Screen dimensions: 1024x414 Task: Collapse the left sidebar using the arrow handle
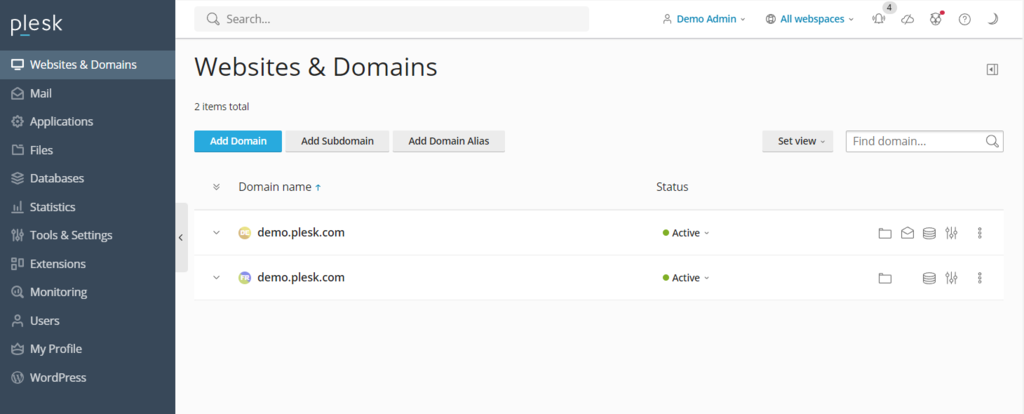[x=181, y=237]
